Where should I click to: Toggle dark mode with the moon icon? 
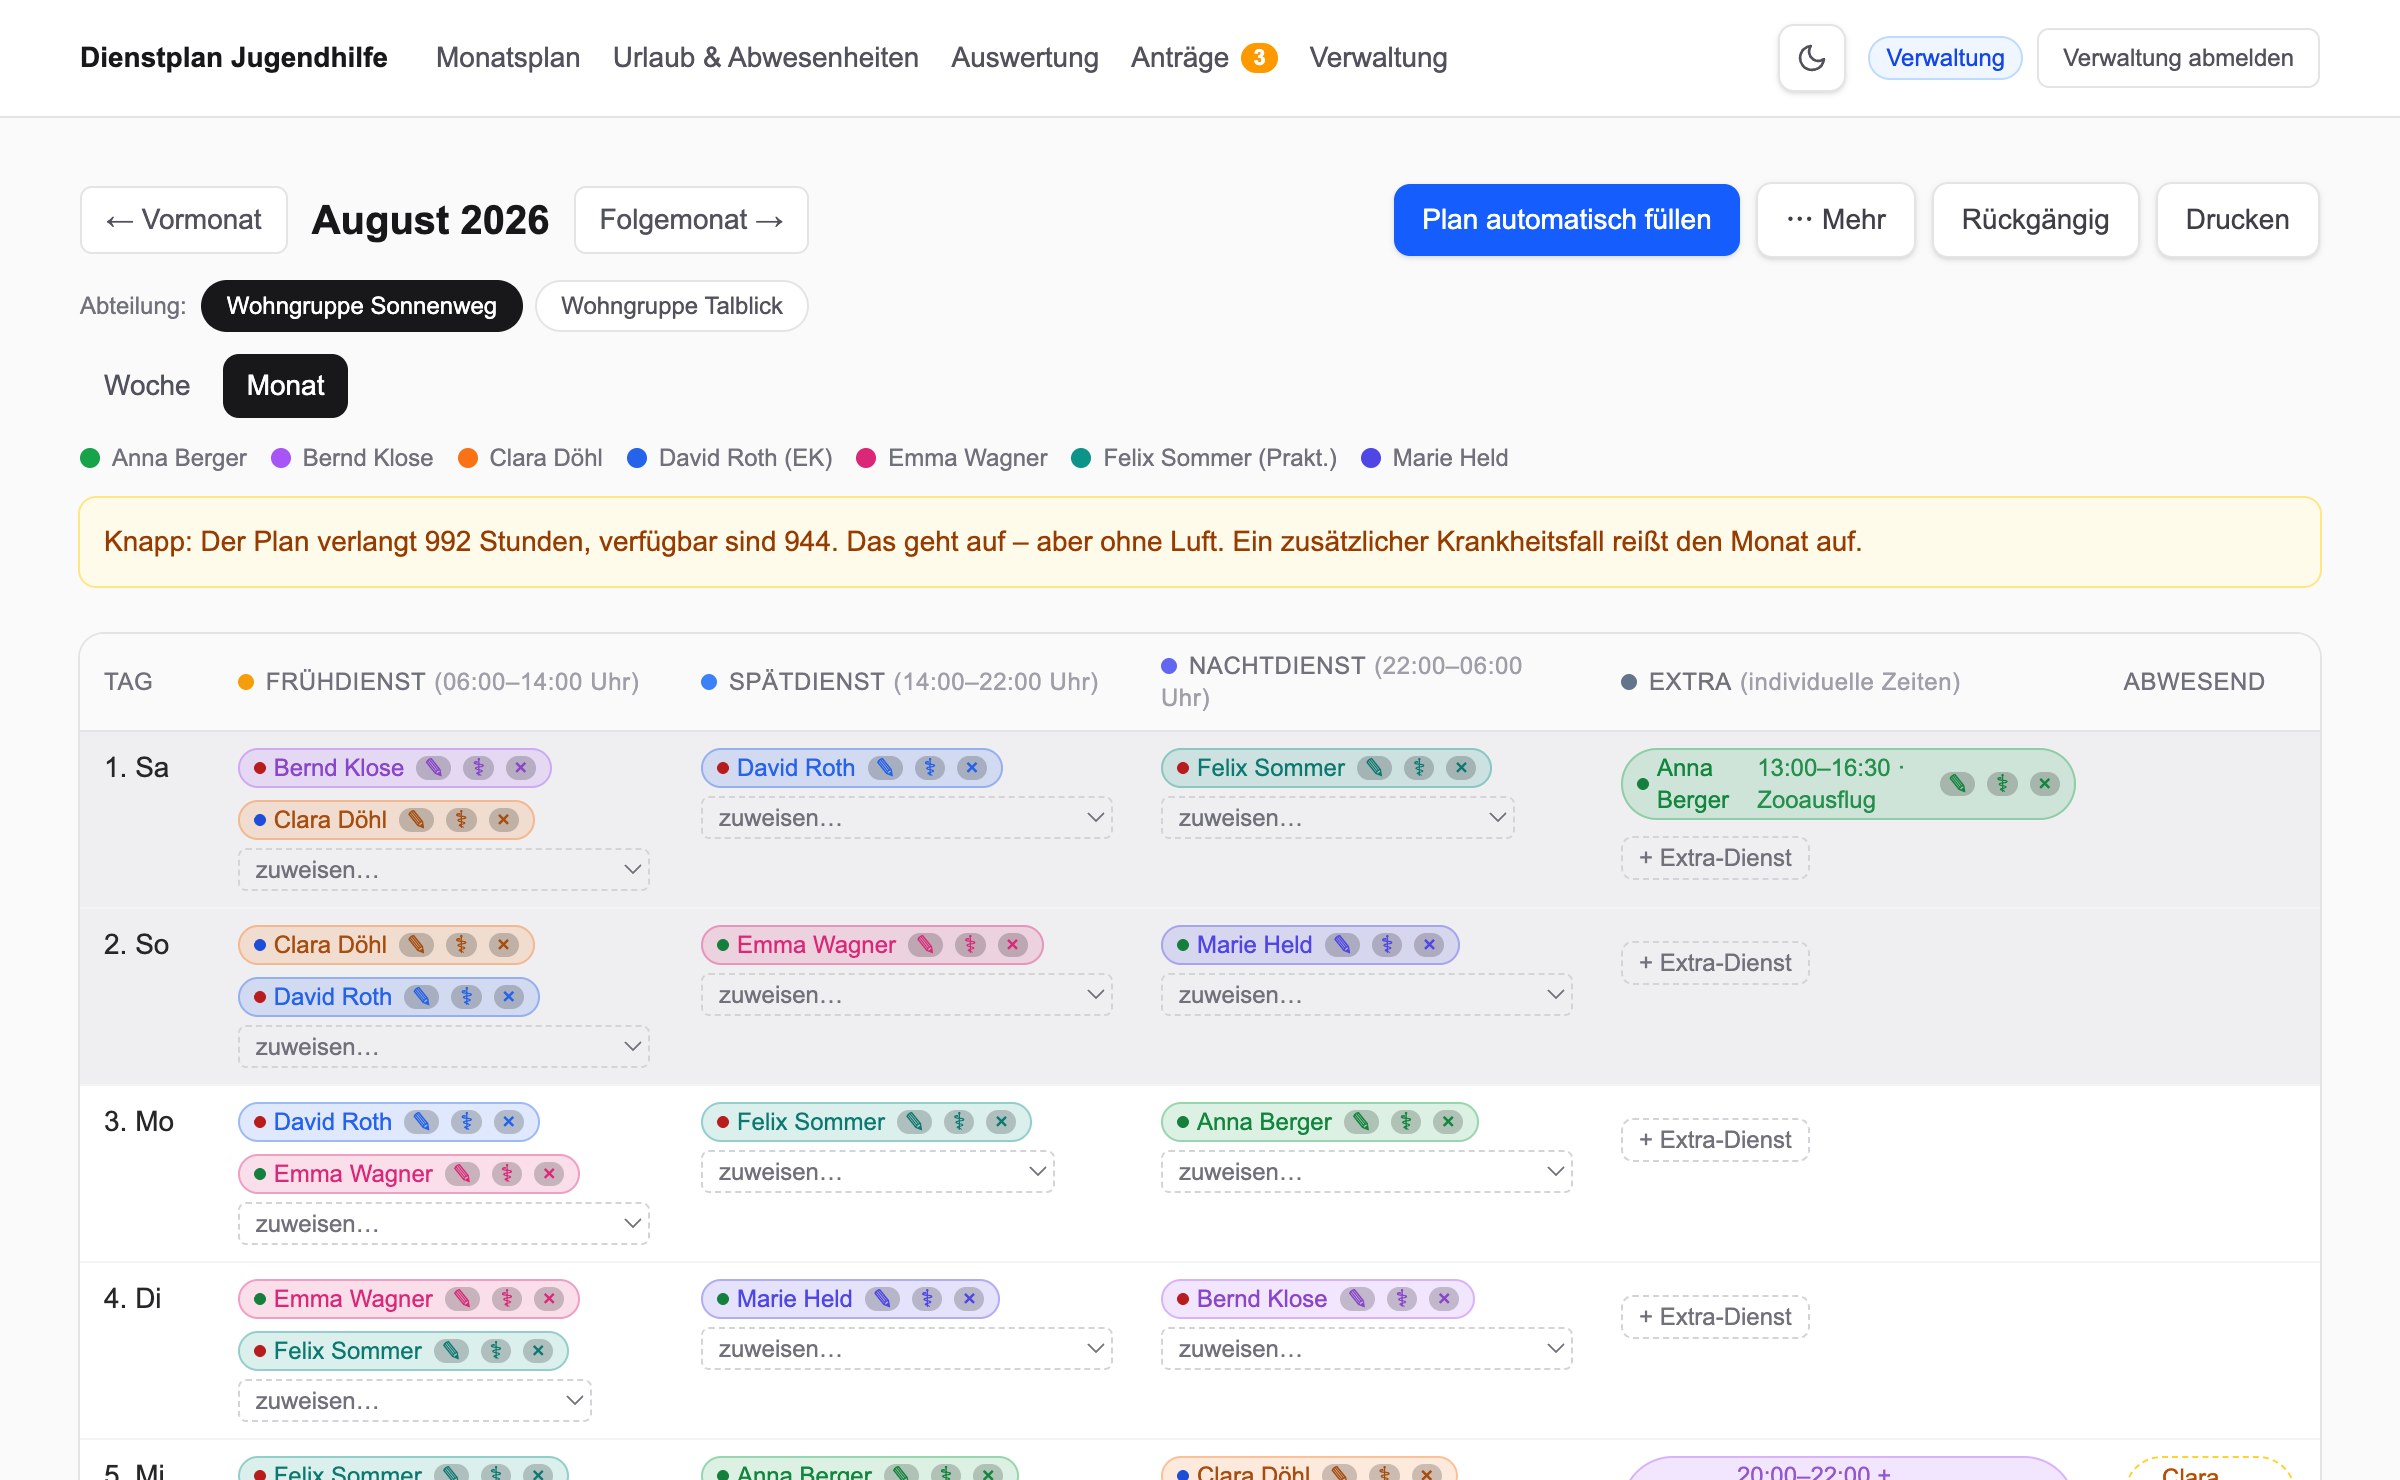(1811, 58)
